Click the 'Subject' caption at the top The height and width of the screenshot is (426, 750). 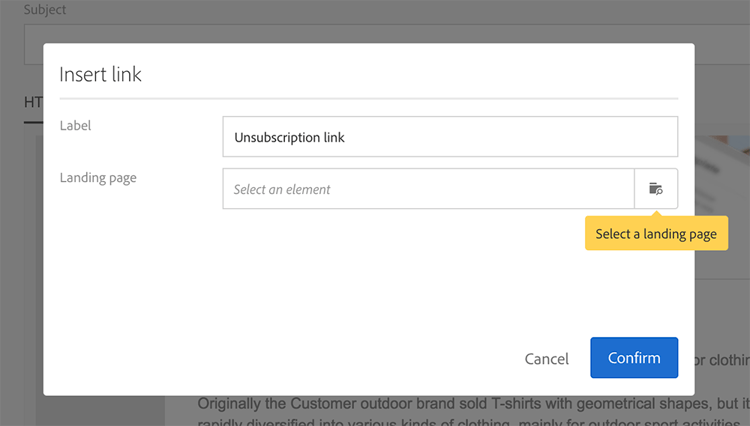46,9
